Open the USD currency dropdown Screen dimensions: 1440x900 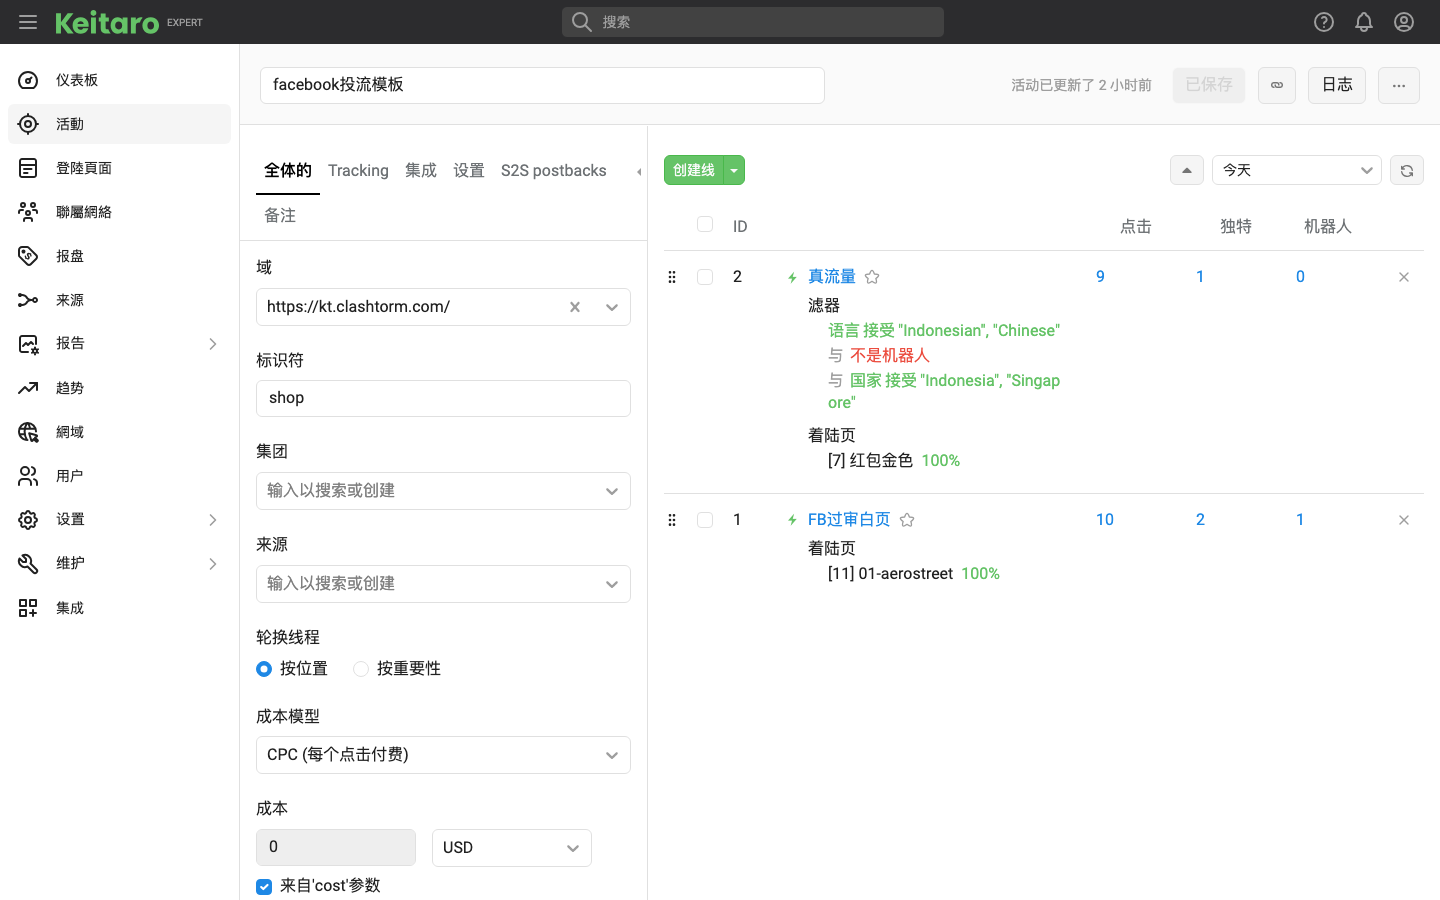[512, 848]
